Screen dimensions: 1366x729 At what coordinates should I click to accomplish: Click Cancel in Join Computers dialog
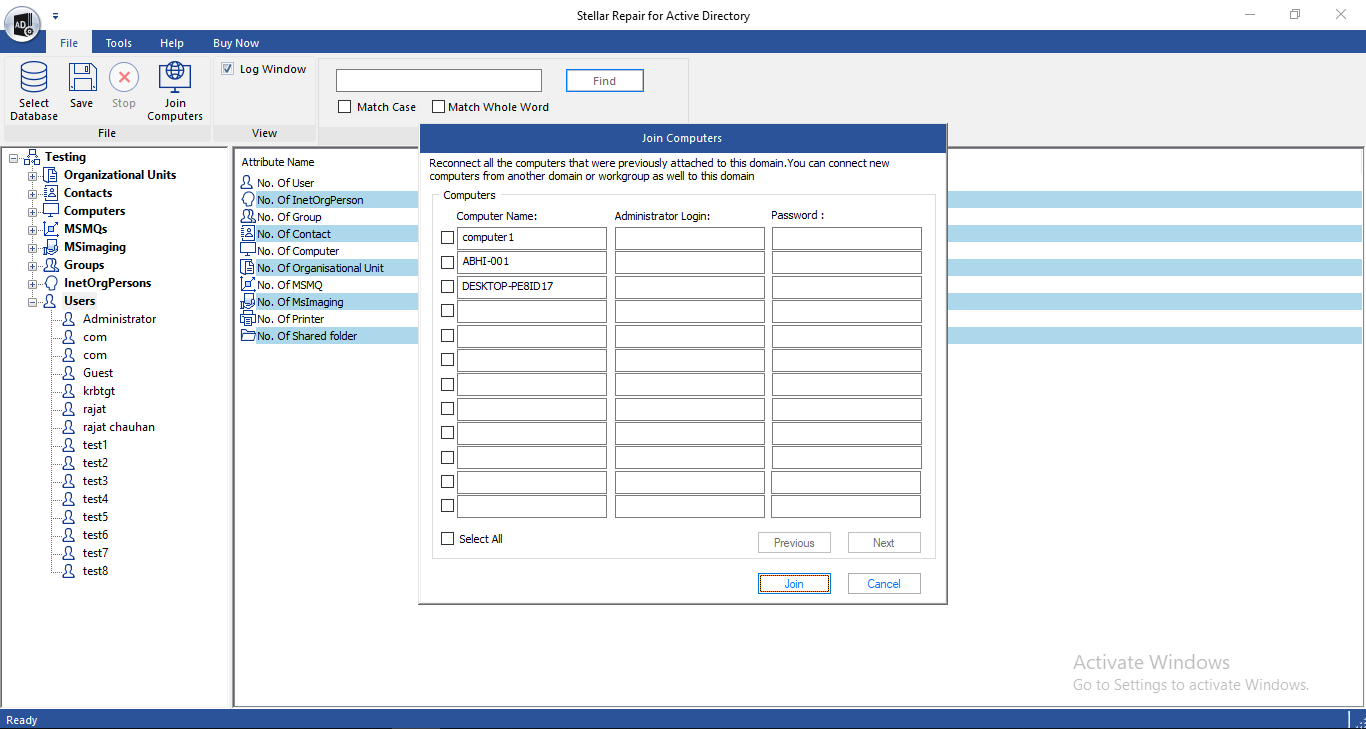883,584
